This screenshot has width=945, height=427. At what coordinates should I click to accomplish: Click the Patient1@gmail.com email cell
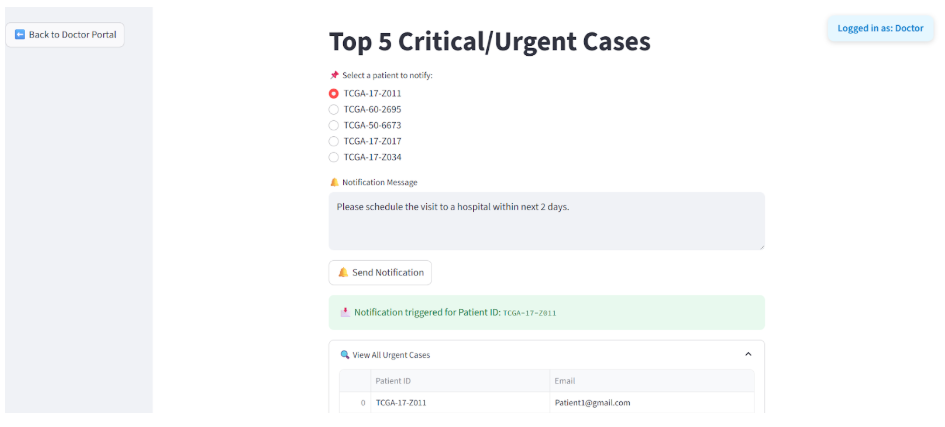[x=592, y=403]
